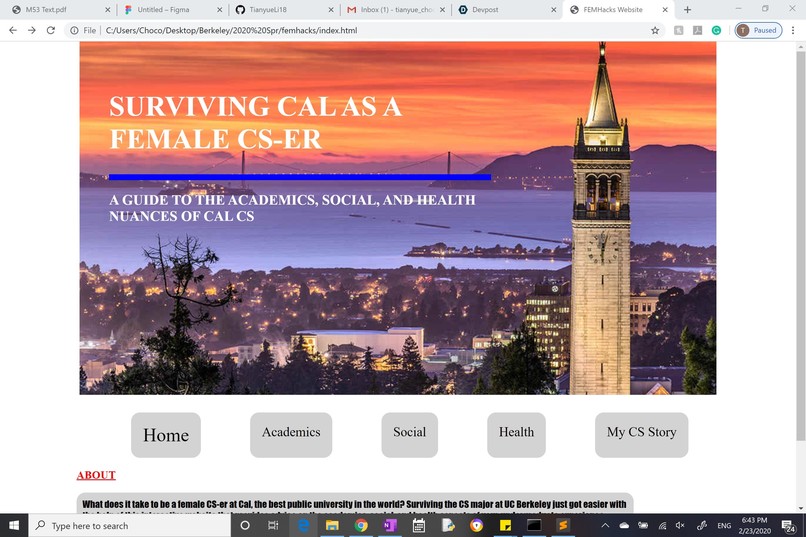Screen dimensions: 806x537
Task: Bookmark this page with the star
Action: click(x=655, y=30)
